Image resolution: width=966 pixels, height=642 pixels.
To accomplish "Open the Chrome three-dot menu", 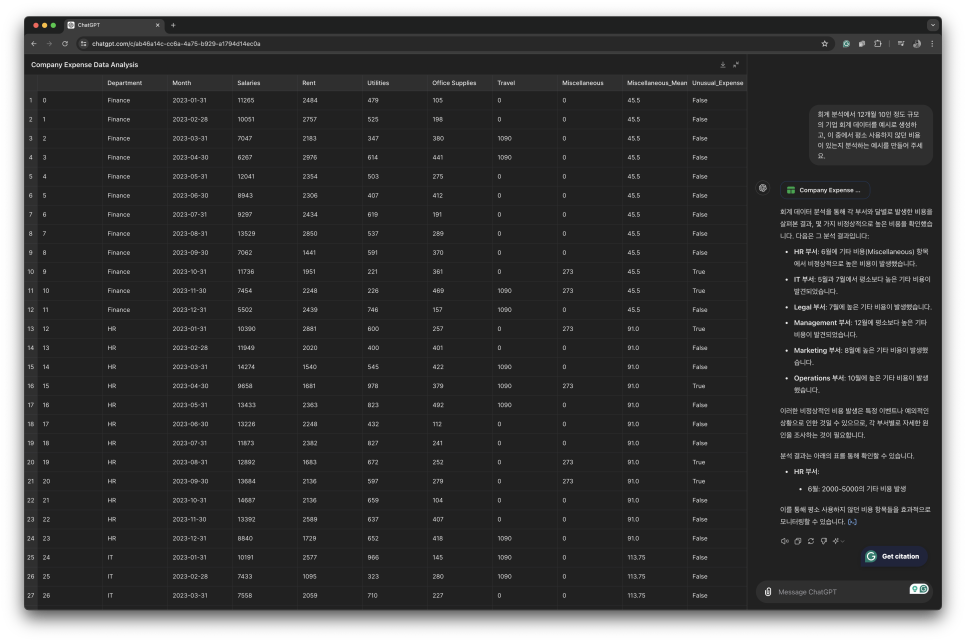I will [x=932, y=44].
